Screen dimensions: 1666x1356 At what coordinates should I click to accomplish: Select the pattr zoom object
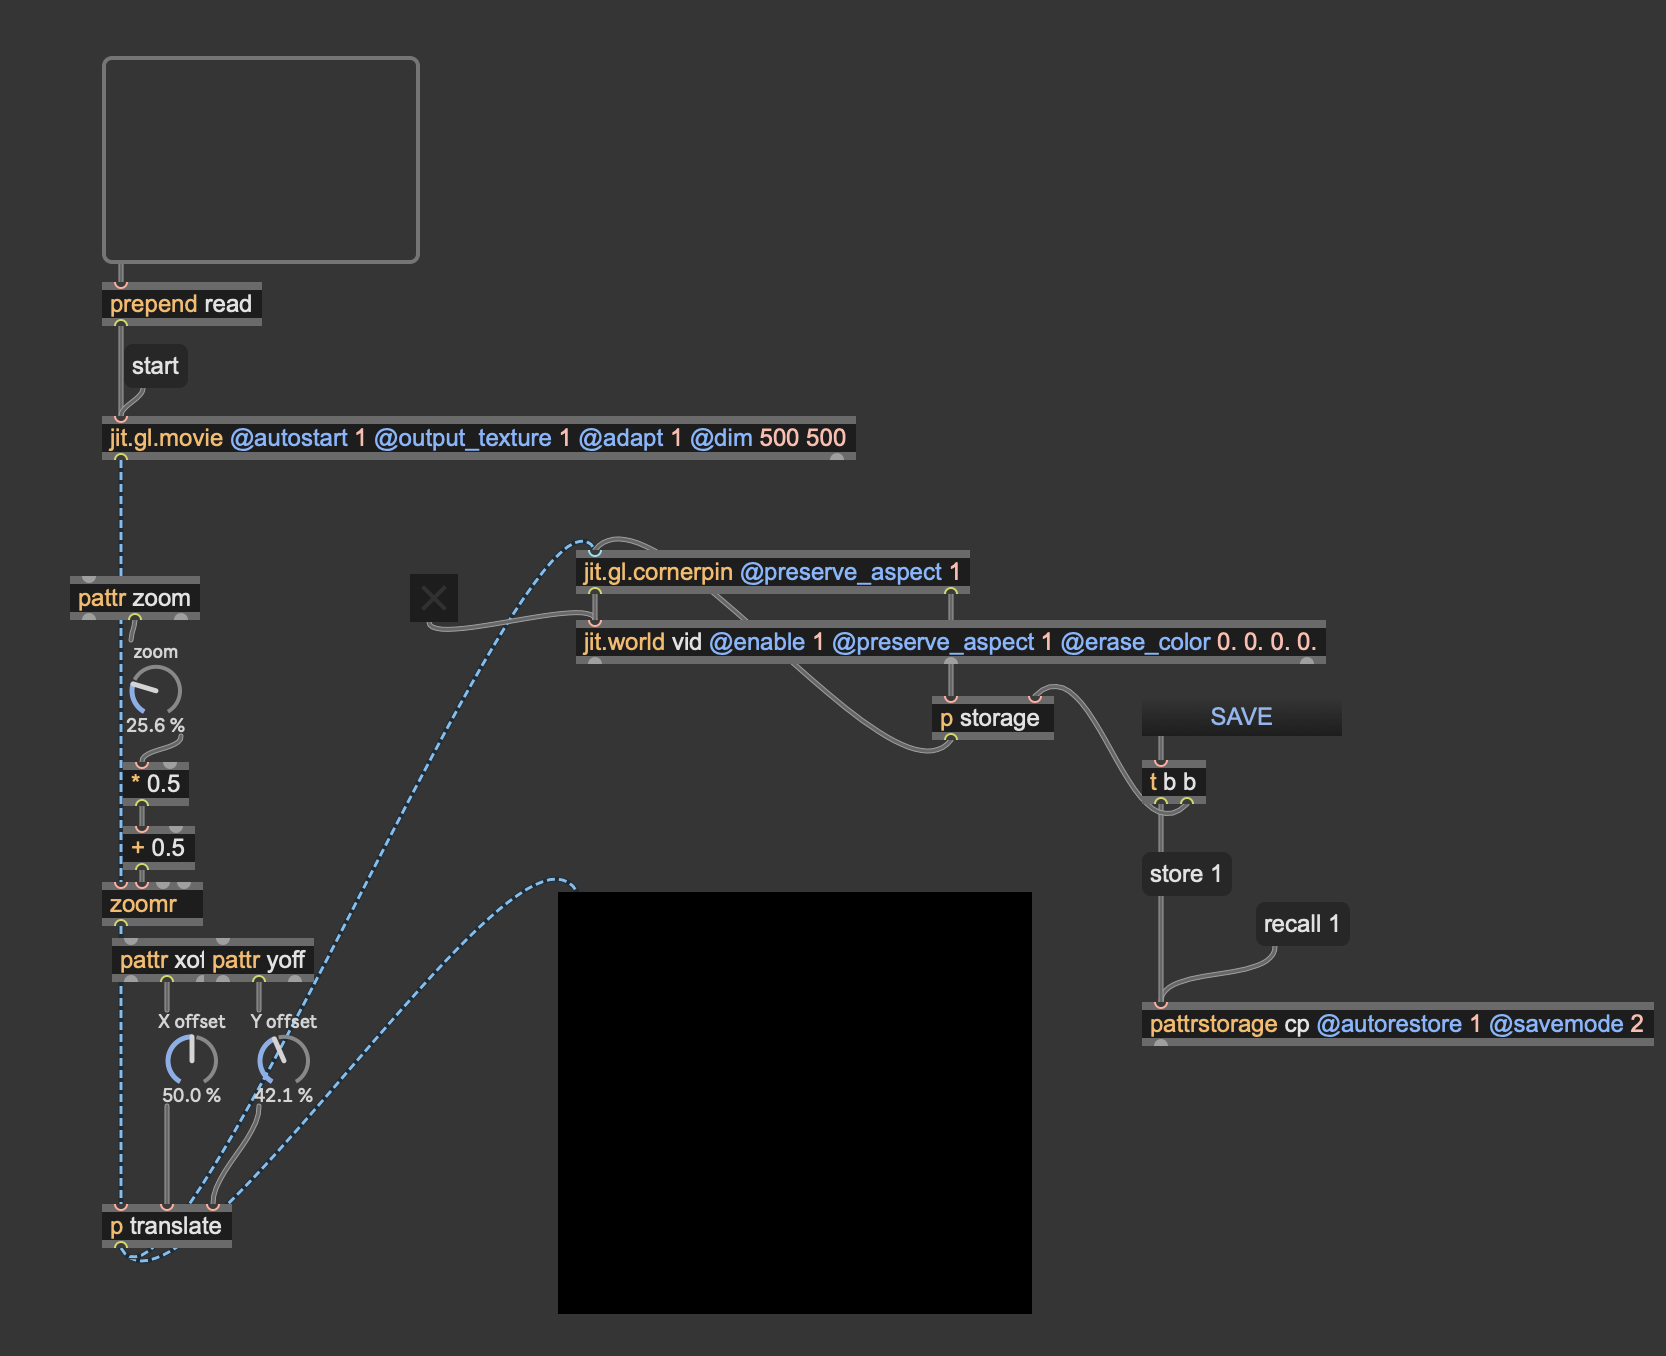click(x=134, y=598)
